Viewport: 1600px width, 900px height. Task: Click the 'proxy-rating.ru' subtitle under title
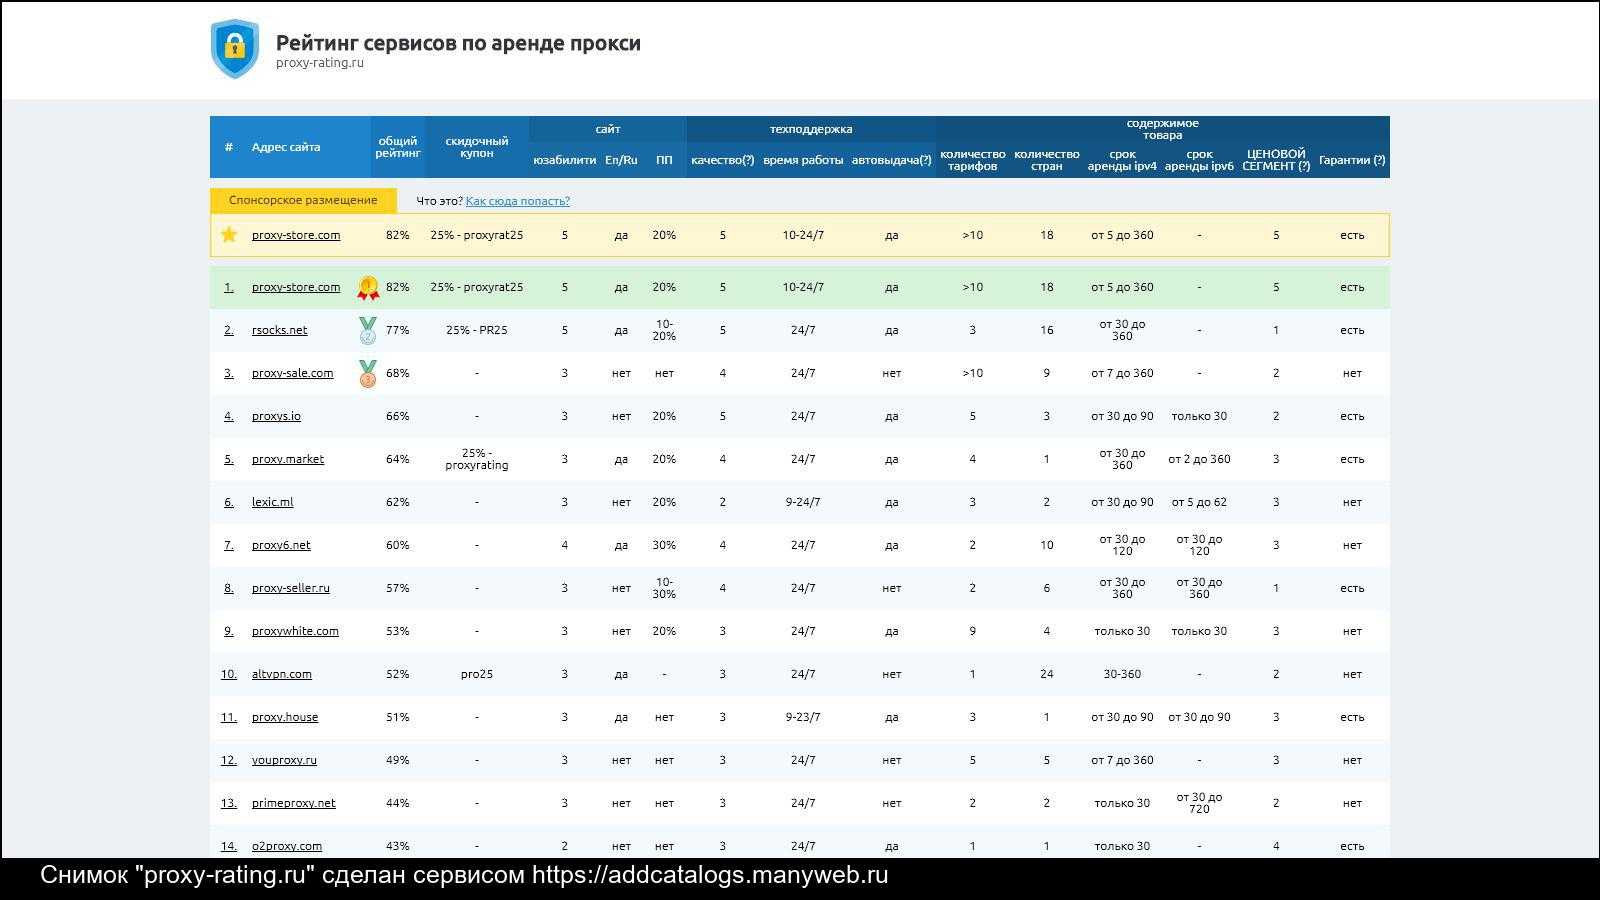point(320,63)
